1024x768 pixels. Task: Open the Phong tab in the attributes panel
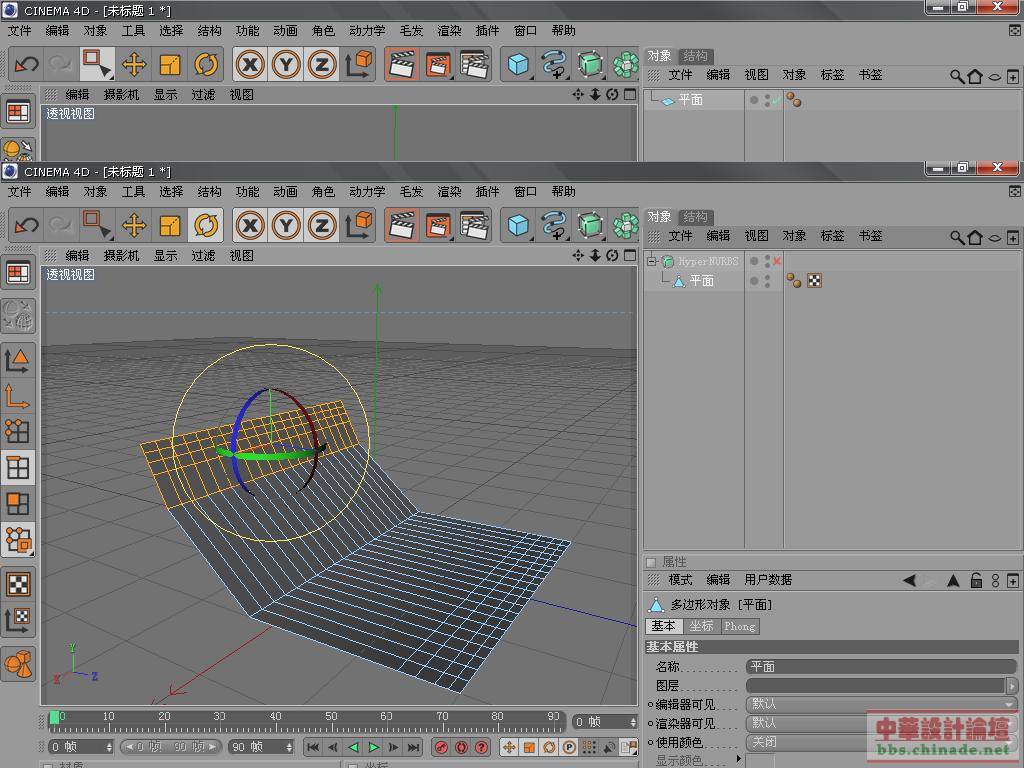[740, 626]
